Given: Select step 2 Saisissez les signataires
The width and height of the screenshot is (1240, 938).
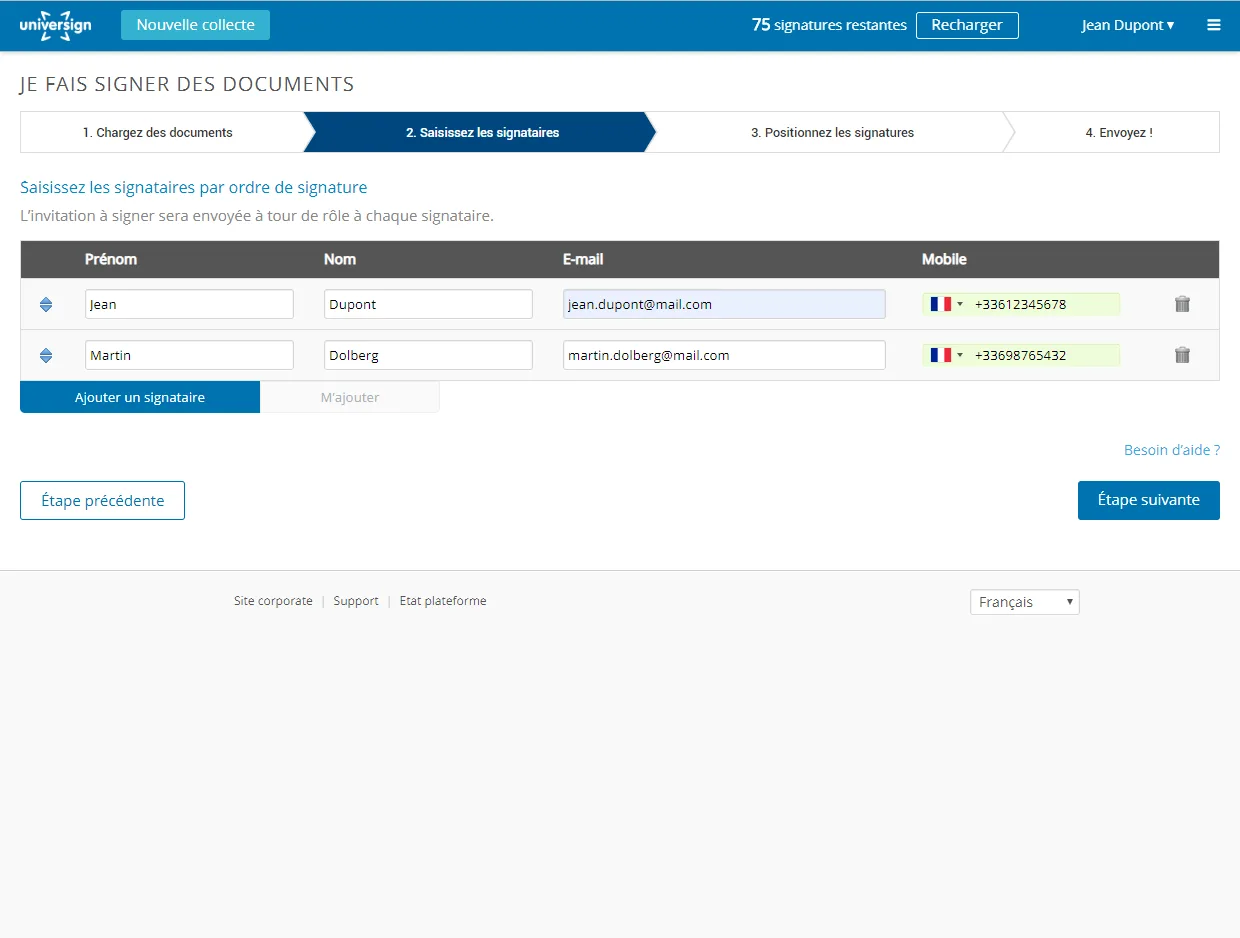Looking at the screenshot, I should click(x=481, y=132).
